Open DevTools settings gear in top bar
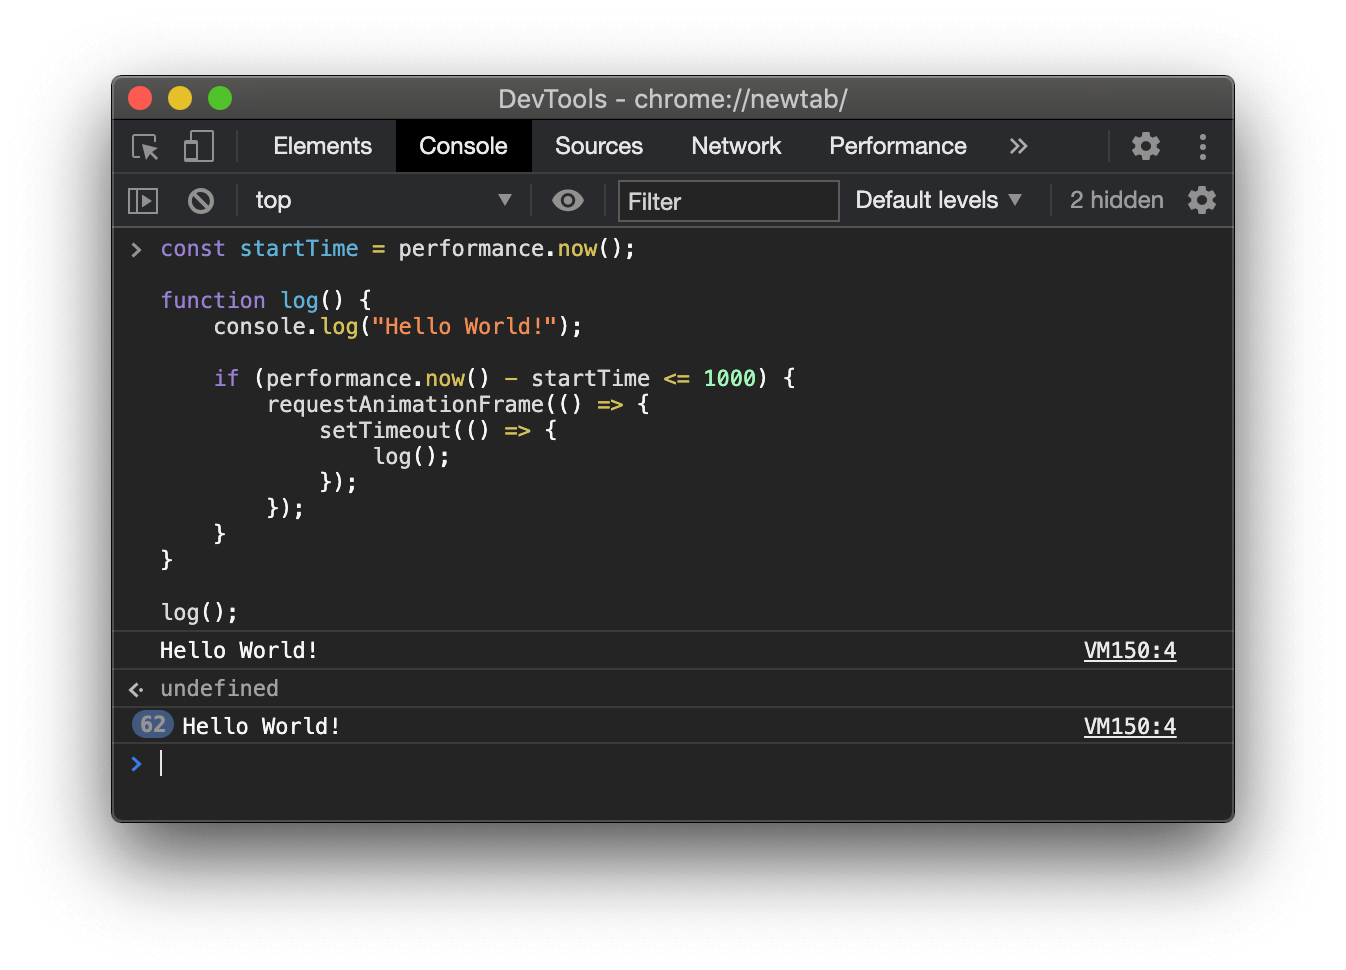The width and height of the screenshot is (1346, 970). click(x=1145, y=147)
